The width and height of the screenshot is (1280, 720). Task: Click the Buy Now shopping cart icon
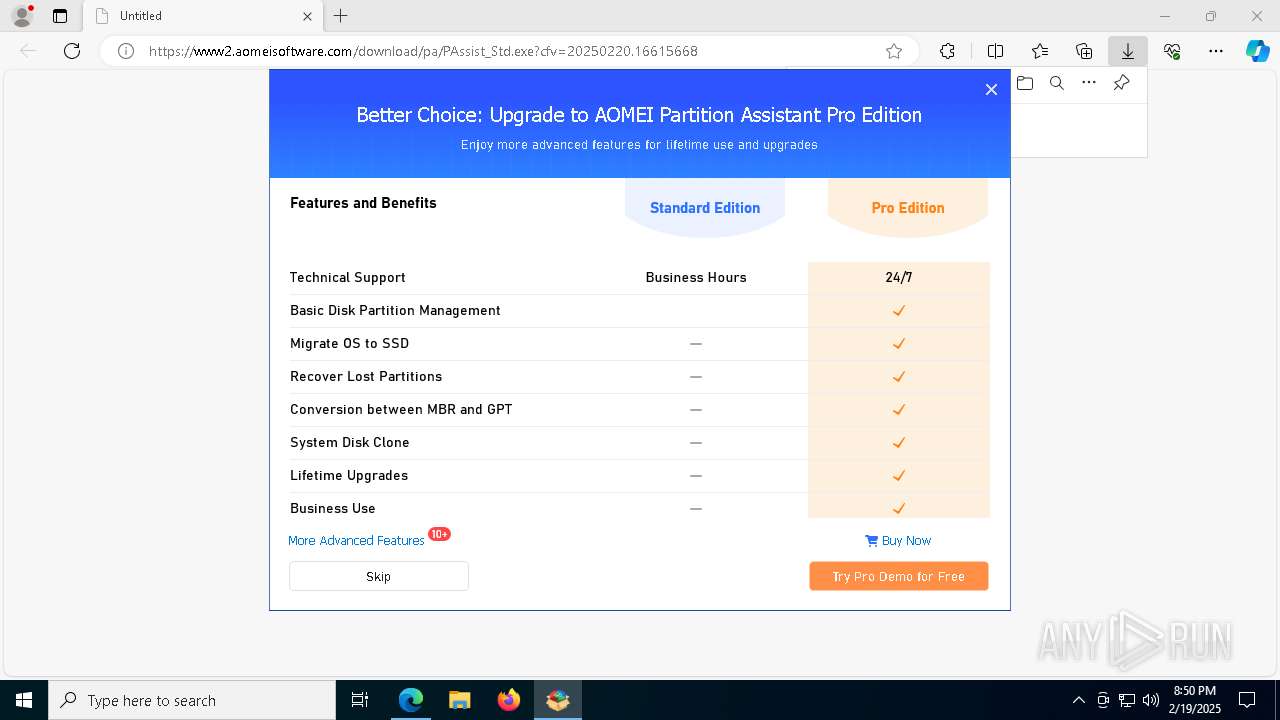[x=871, y=540]
